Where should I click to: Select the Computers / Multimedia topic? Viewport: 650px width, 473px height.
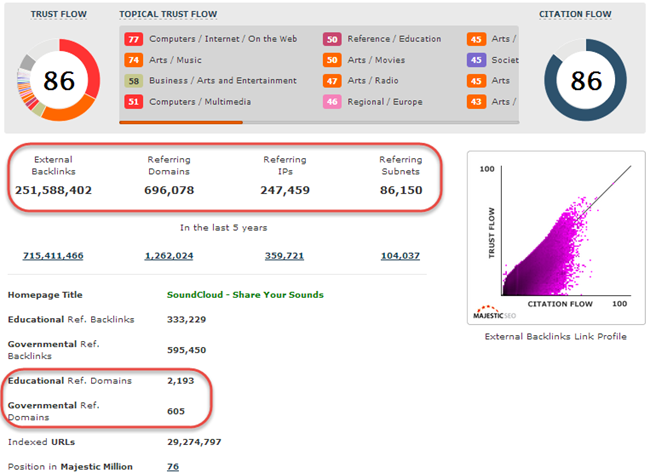200,102
